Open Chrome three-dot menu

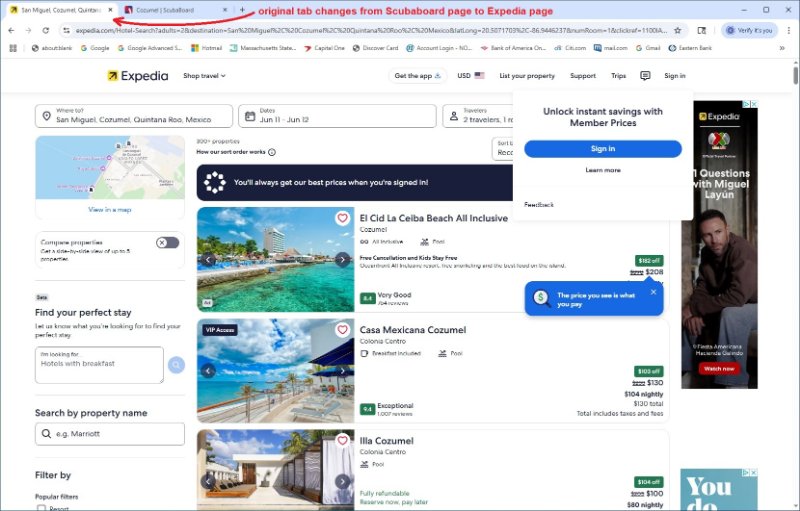point(789,31)
